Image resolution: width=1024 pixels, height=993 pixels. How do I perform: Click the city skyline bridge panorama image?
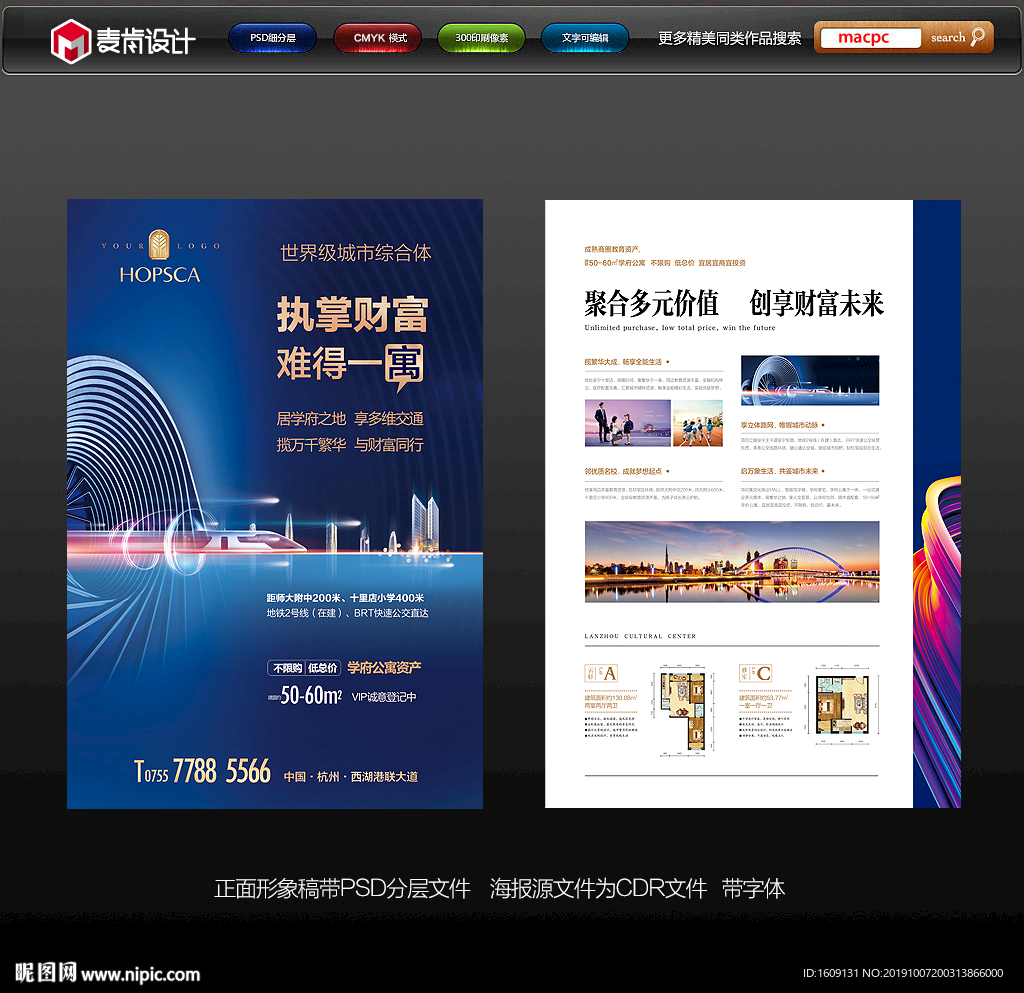pyautogui.click(x=731, y=561)
